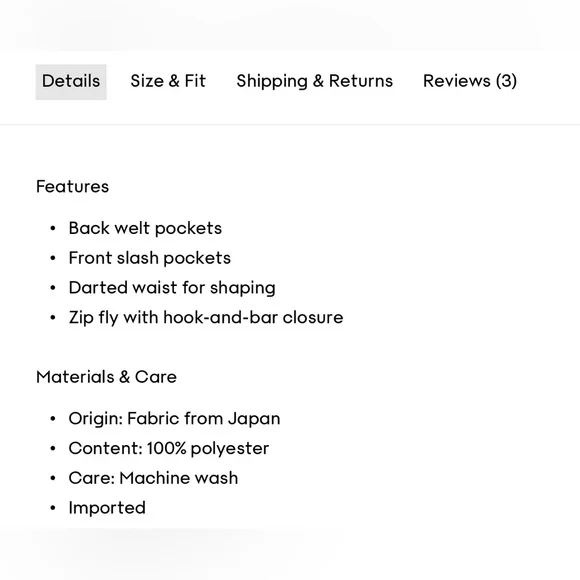Viewport: 580px width, 580px height.
Task: Select the Details tab
Action: pyautogui.click(x=71, y=82)
